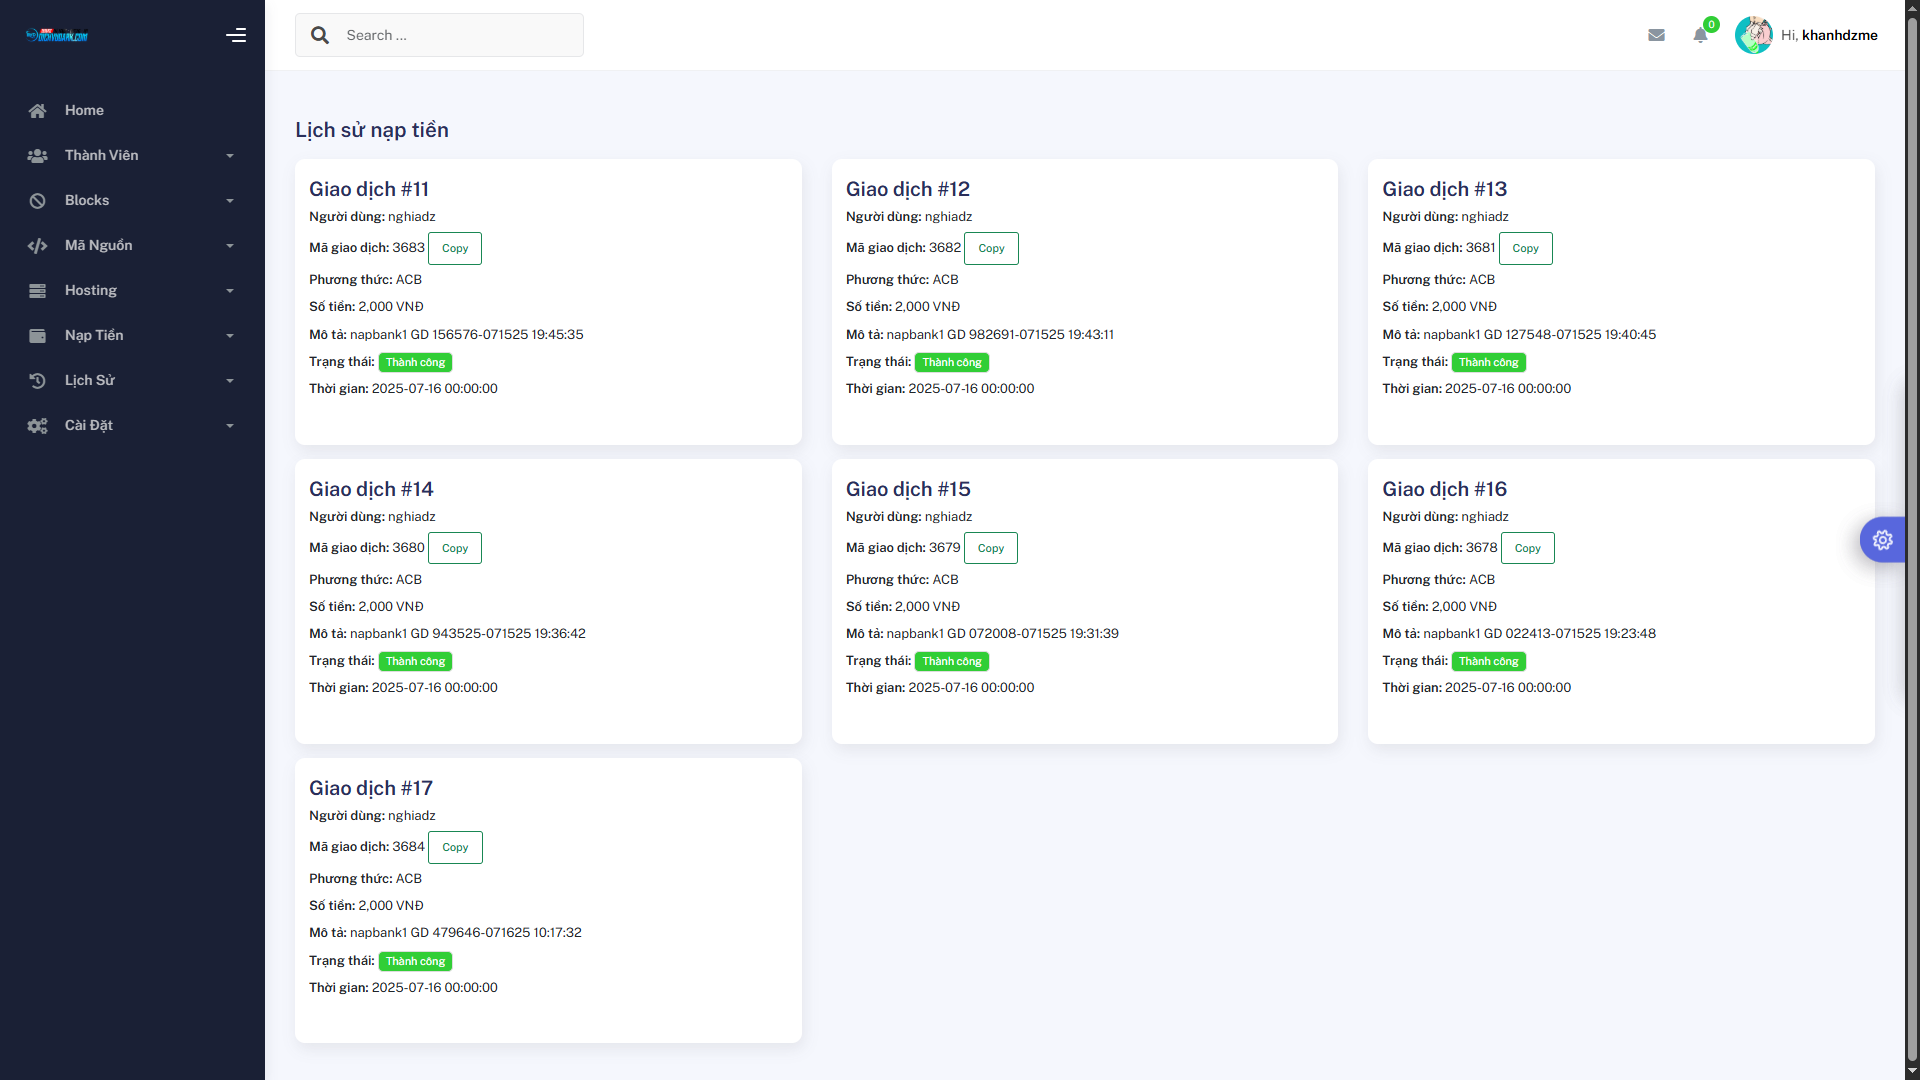The height and width of the screenshot is (1080, 1920).
Task: Click the Lịch Sử history icon
Action: [37, 381]
